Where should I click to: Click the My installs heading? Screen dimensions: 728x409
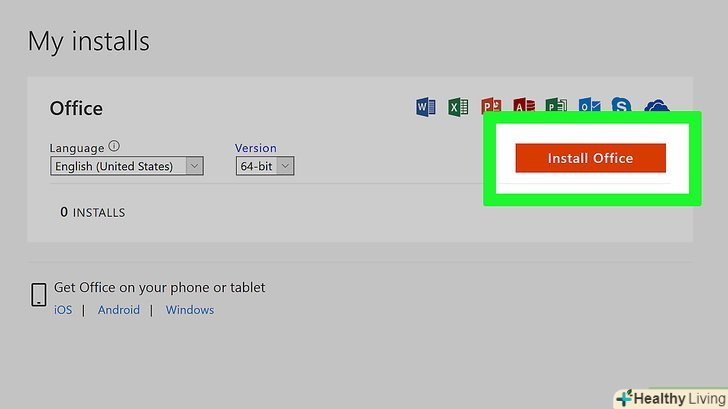coord(89,41)
